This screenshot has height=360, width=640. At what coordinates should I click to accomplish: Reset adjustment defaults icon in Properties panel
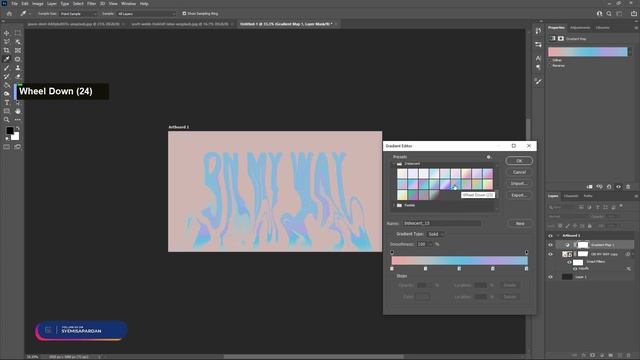pos(609,187)
